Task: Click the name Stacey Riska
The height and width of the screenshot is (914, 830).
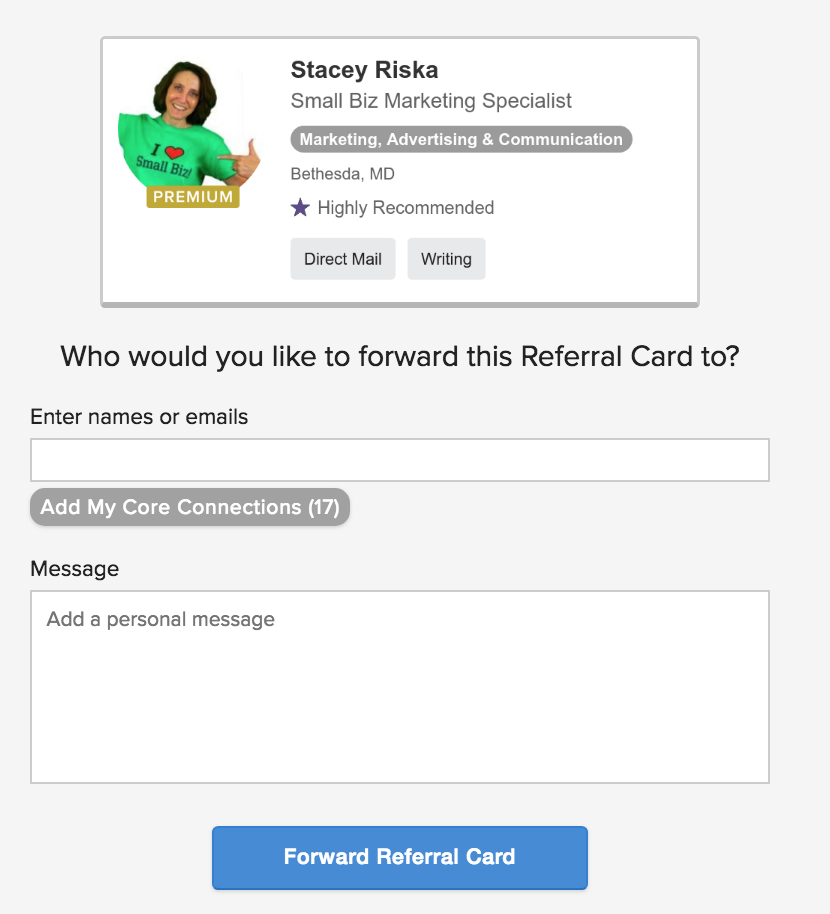Action: point(364,70)
